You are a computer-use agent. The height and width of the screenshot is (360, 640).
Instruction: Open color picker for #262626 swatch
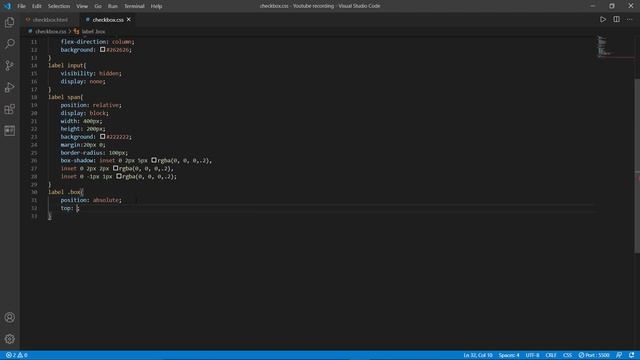pyautogui.click(x=102, y=49)
